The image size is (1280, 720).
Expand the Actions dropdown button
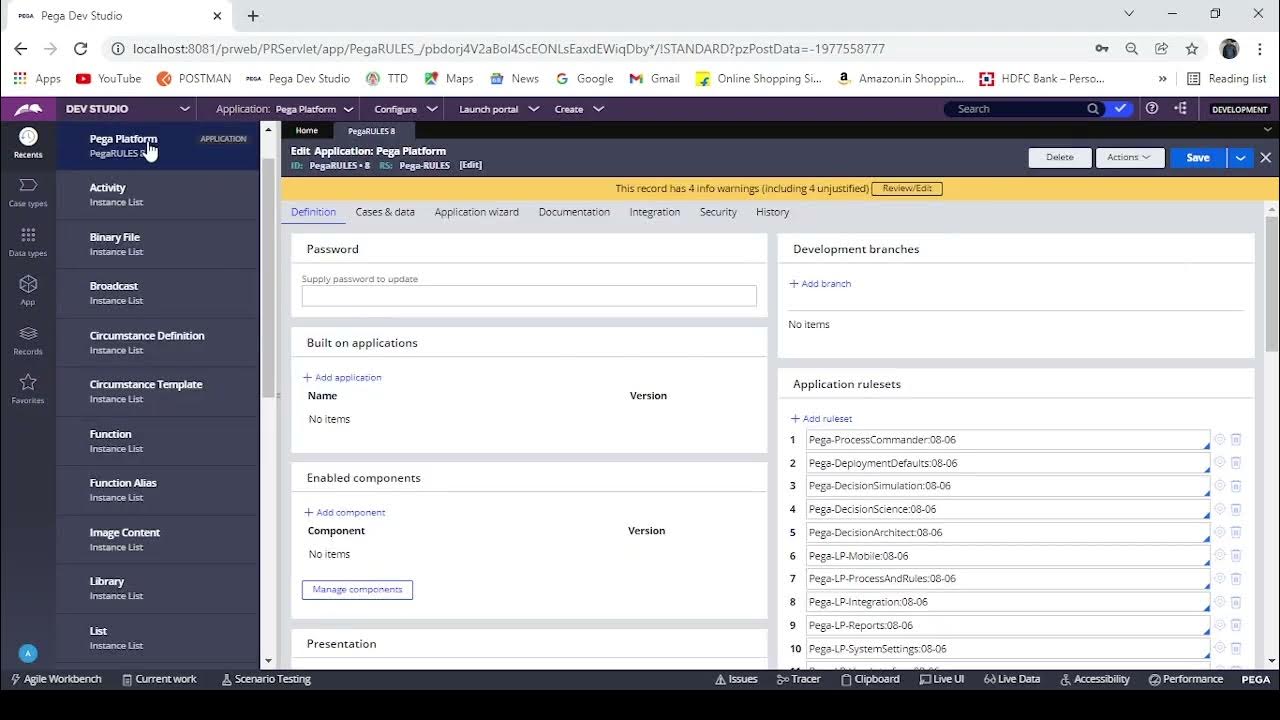click(1129, 157)
